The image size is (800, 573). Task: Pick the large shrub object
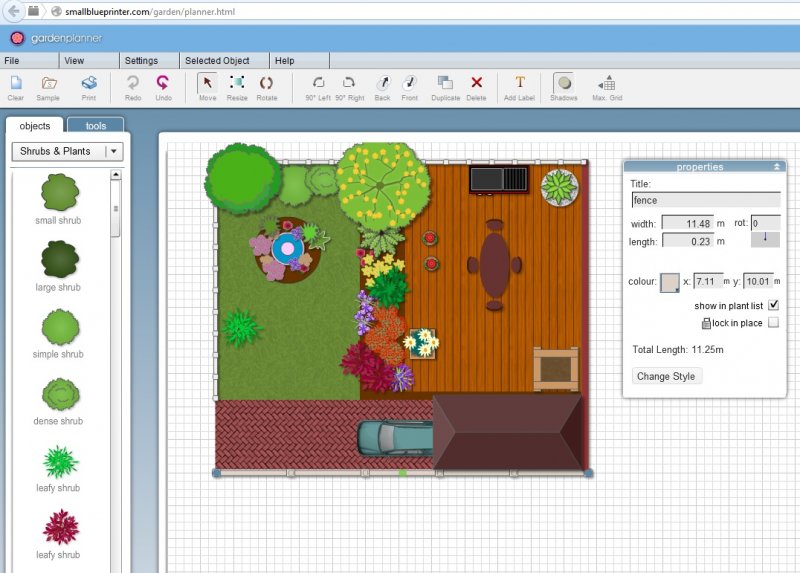[x=60, y=259]
